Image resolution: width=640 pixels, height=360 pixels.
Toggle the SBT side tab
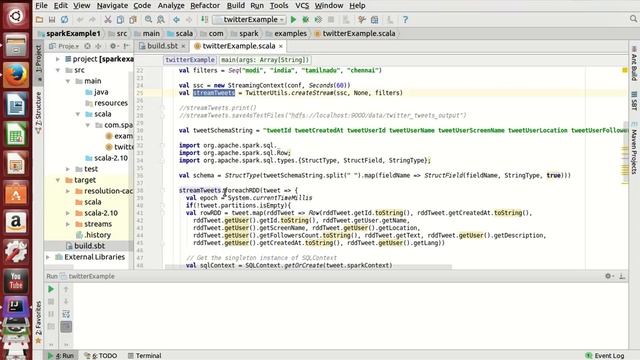(x=634, y=101)
